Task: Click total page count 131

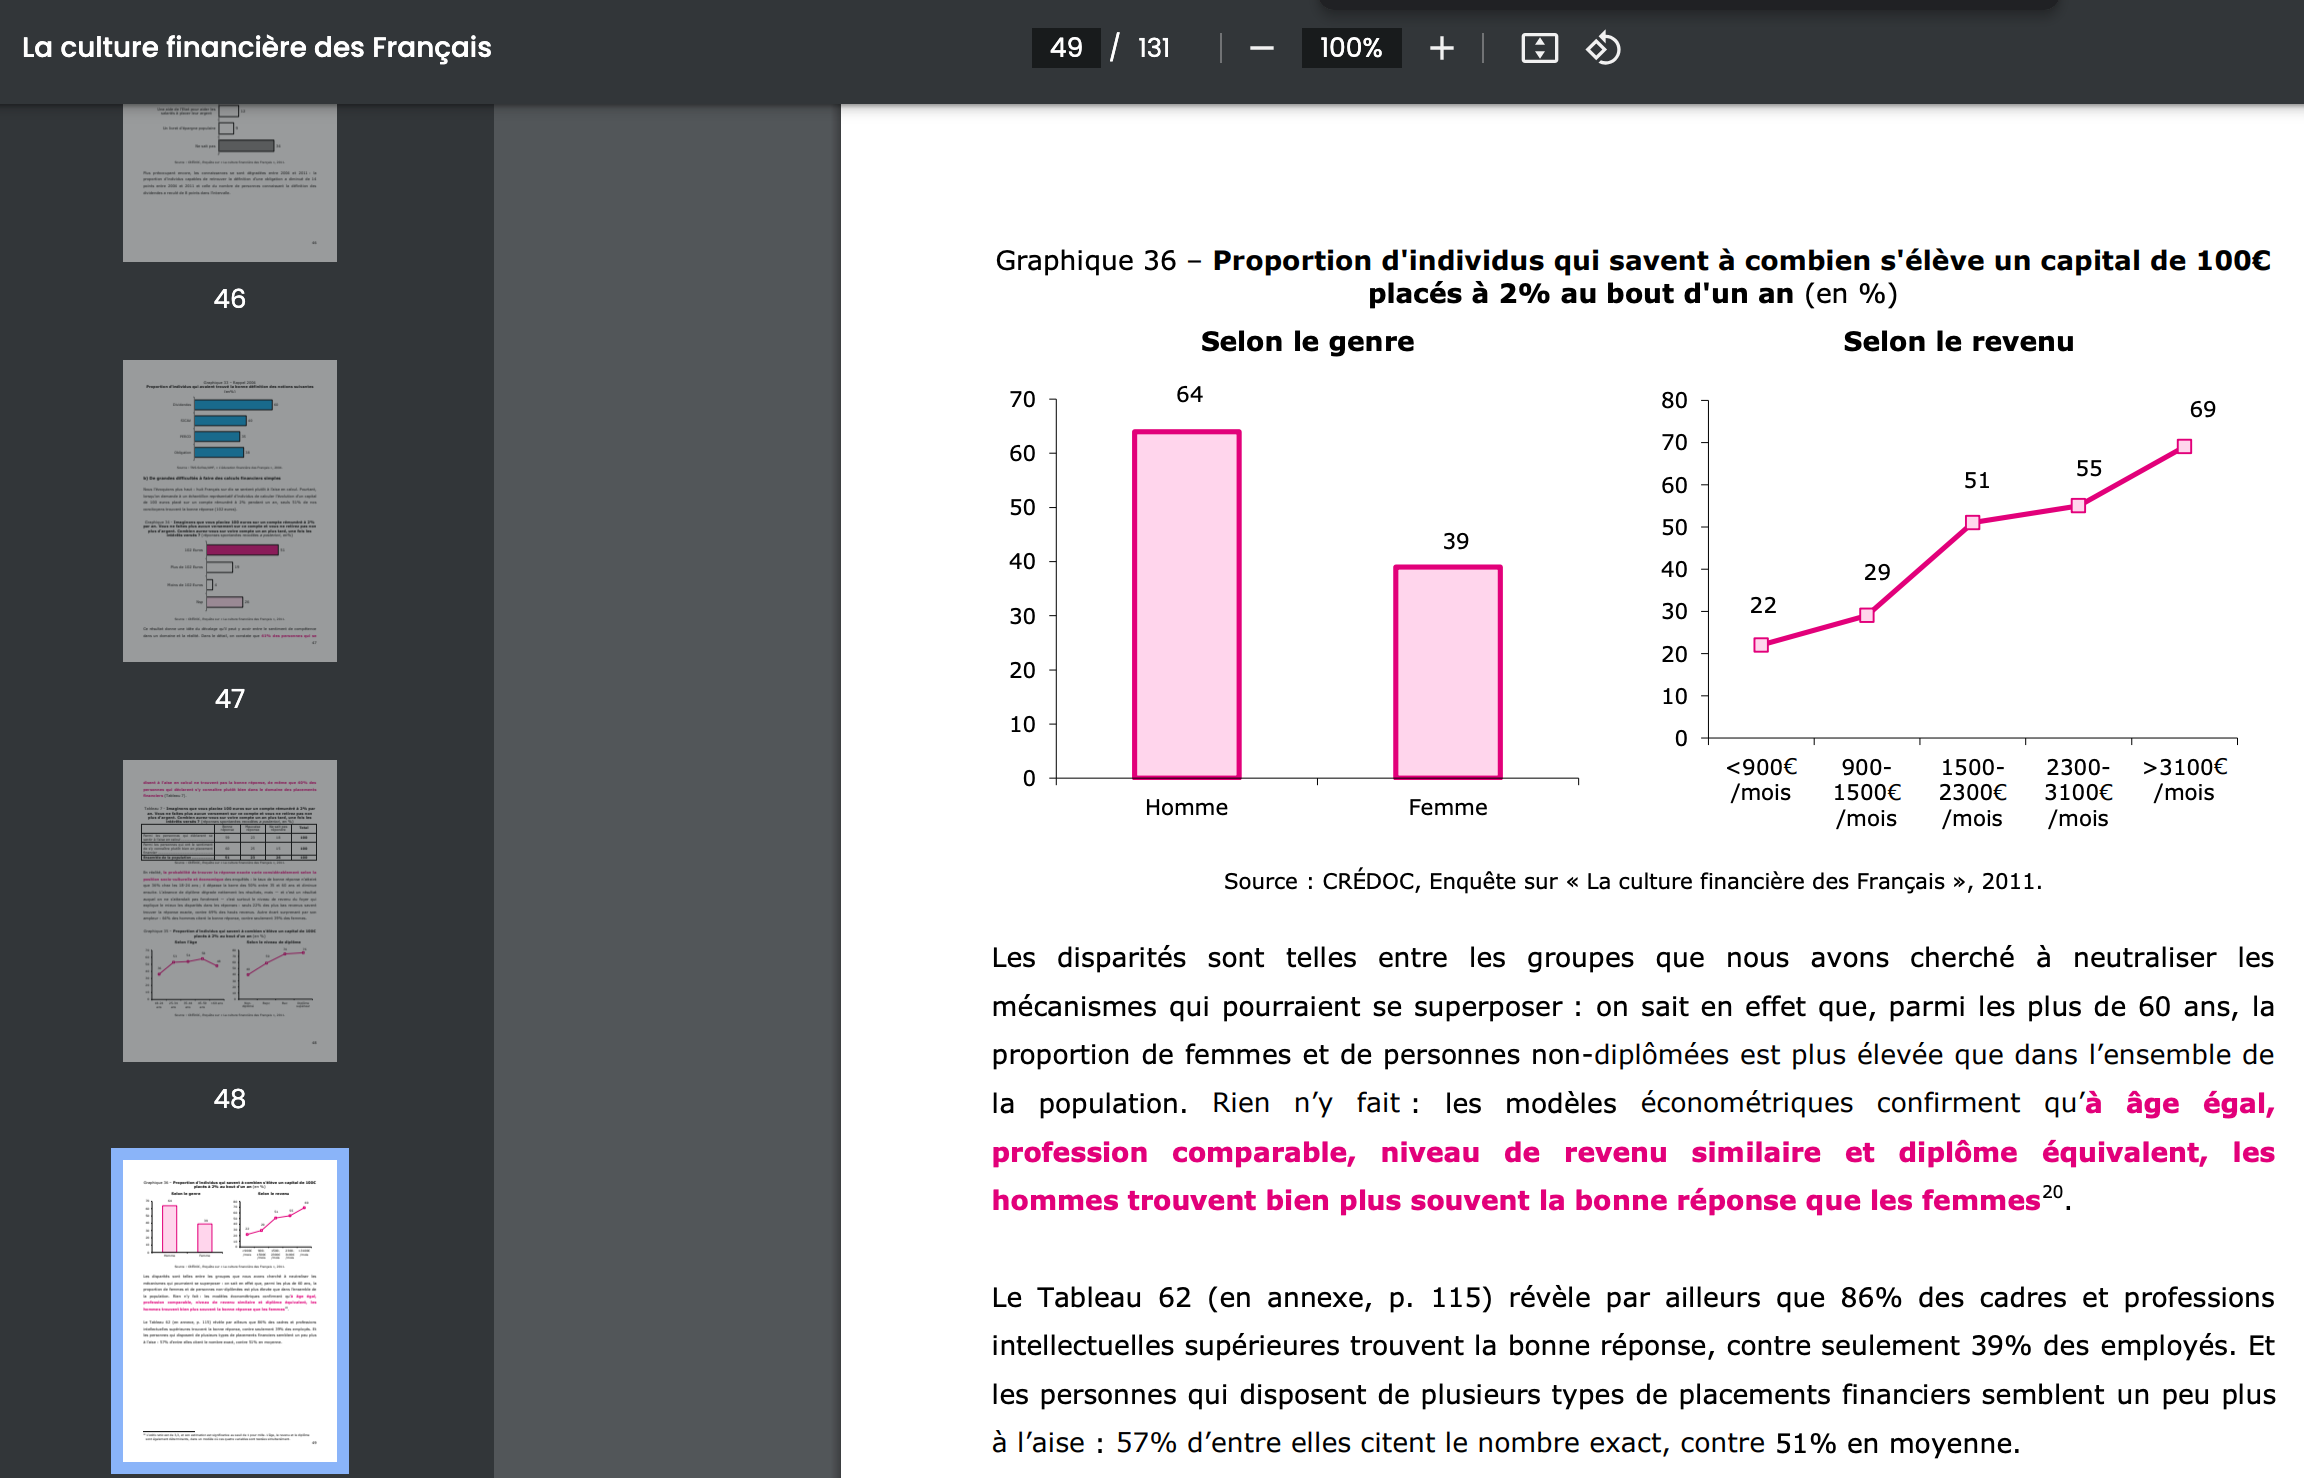Action: [1153, 48]
